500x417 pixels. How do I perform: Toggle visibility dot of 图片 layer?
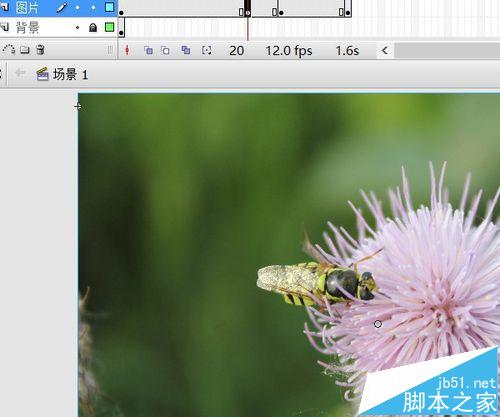[x=77, y=7]
